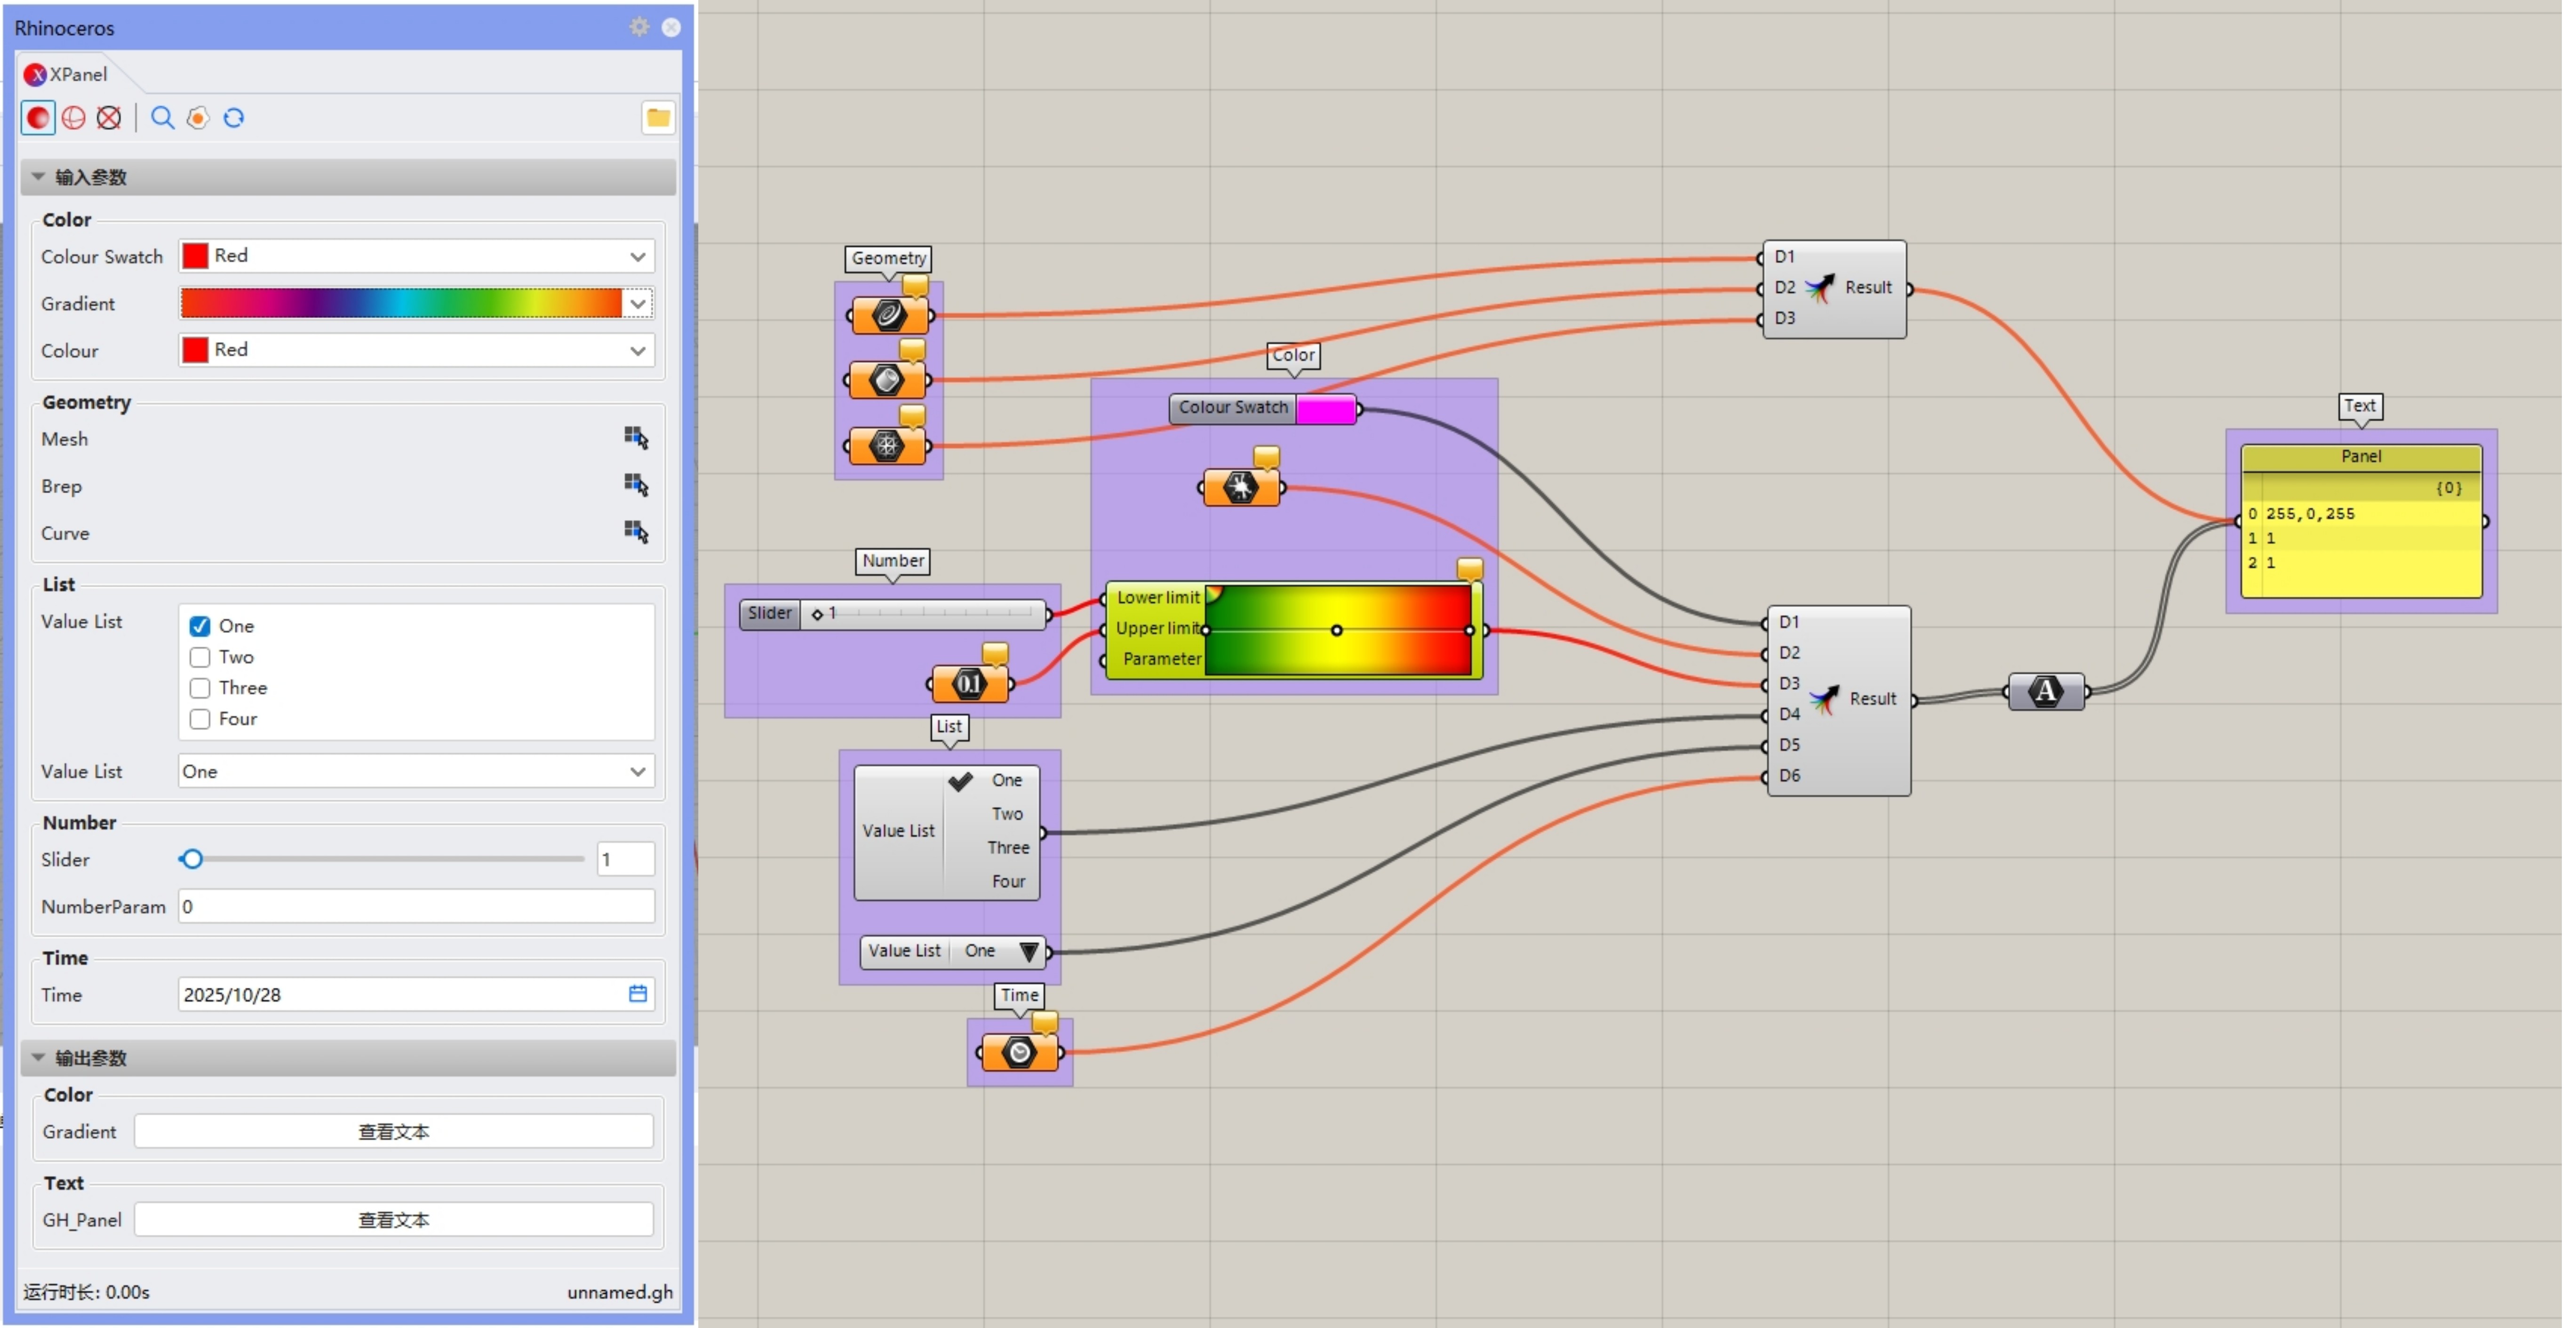Select the brep parameter node in Geometry group

887,380
